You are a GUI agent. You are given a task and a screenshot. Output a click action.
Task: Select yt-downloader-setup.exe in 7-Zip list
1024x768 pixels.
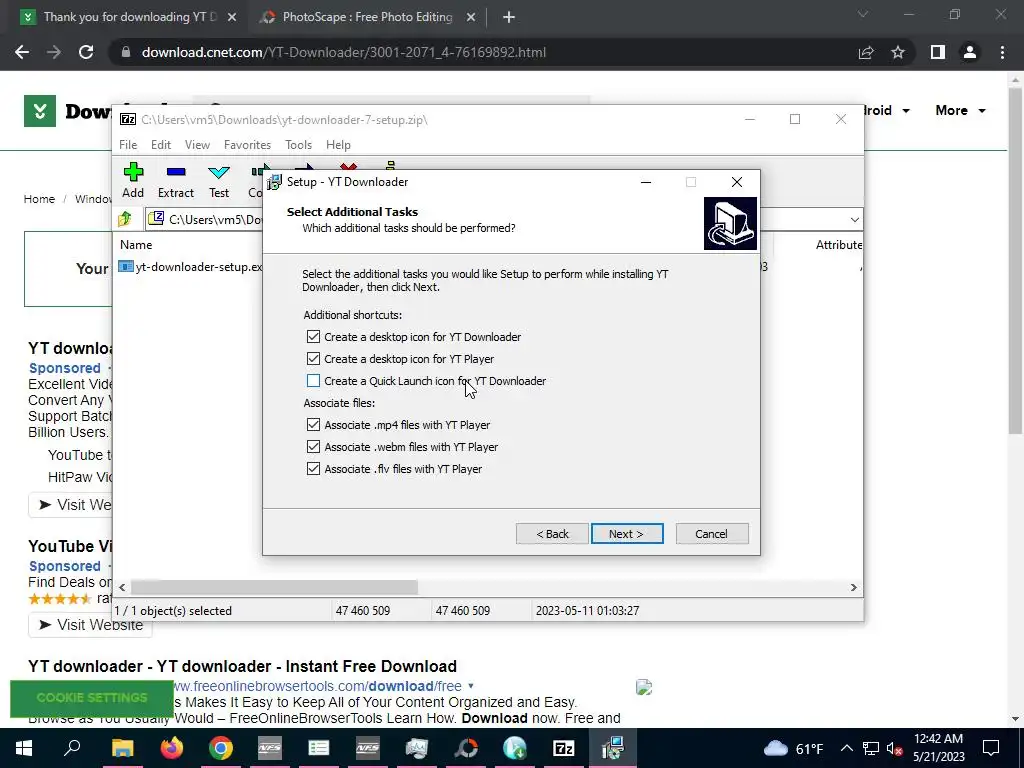tap(191, 267)
